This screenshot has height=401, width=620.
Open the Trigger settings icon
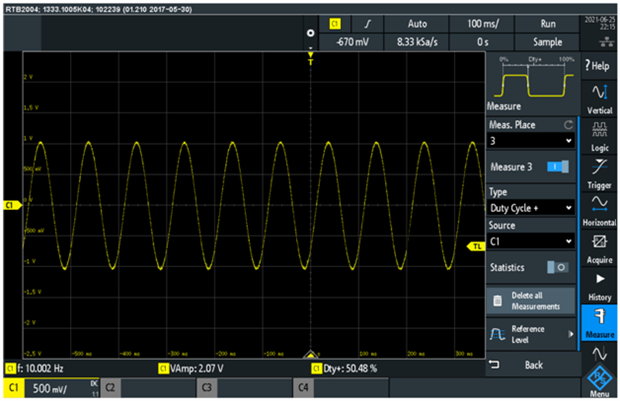pyautogui.click(x=600, y=177)
